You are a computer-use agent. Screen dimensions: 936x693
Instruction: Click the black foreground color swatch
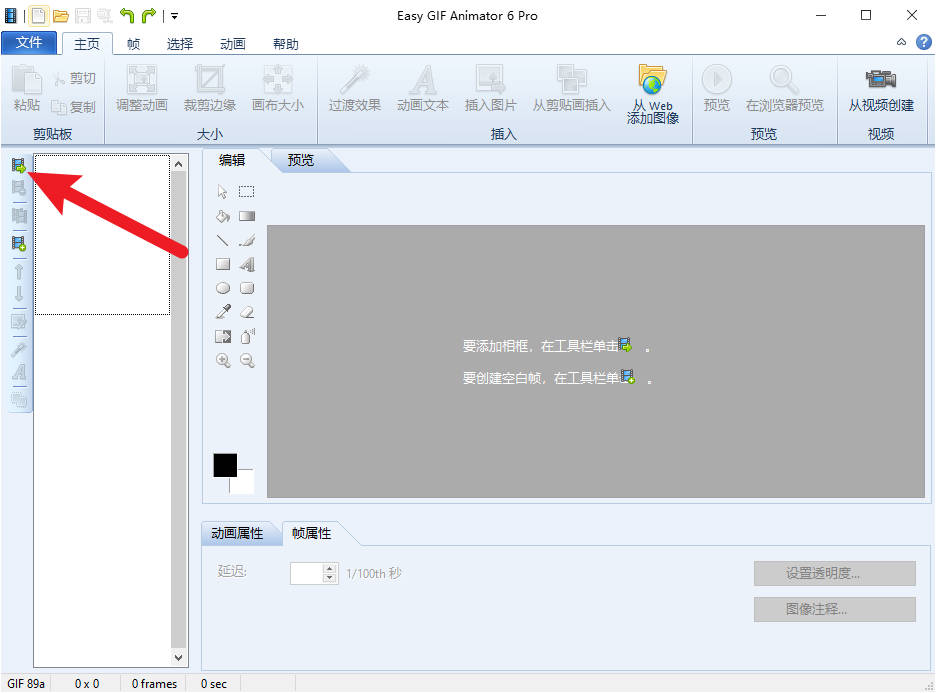(x=225, y=465)
